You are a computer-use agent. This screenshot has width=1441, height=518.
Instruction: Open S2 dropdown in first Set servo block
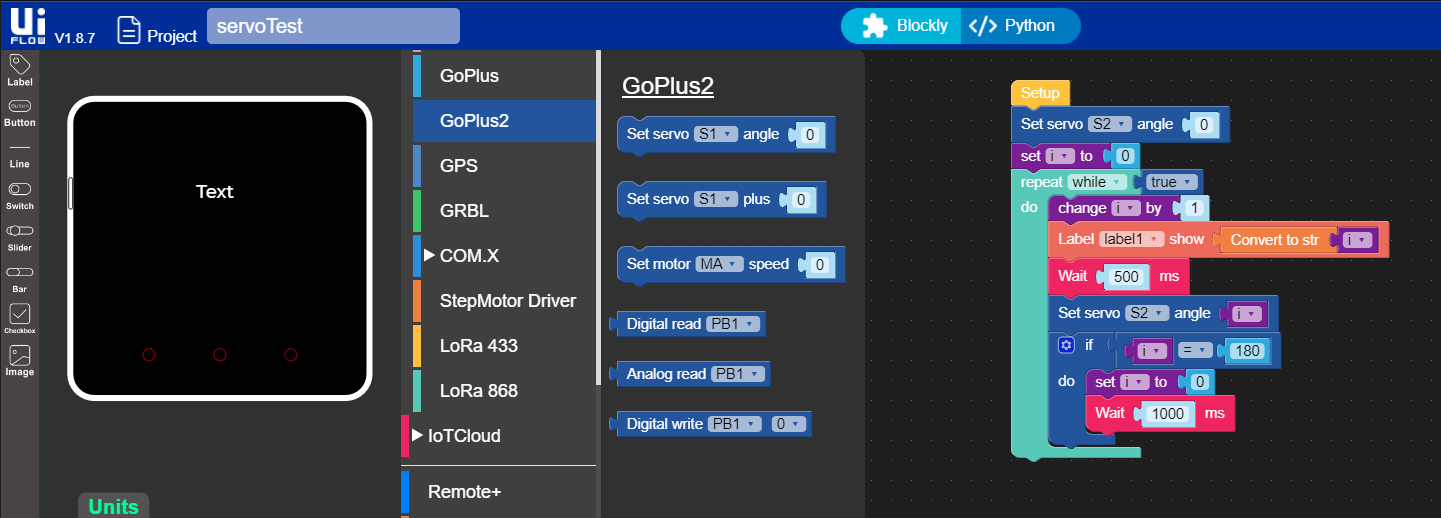pyautogui.click(x=1110, y=124)
